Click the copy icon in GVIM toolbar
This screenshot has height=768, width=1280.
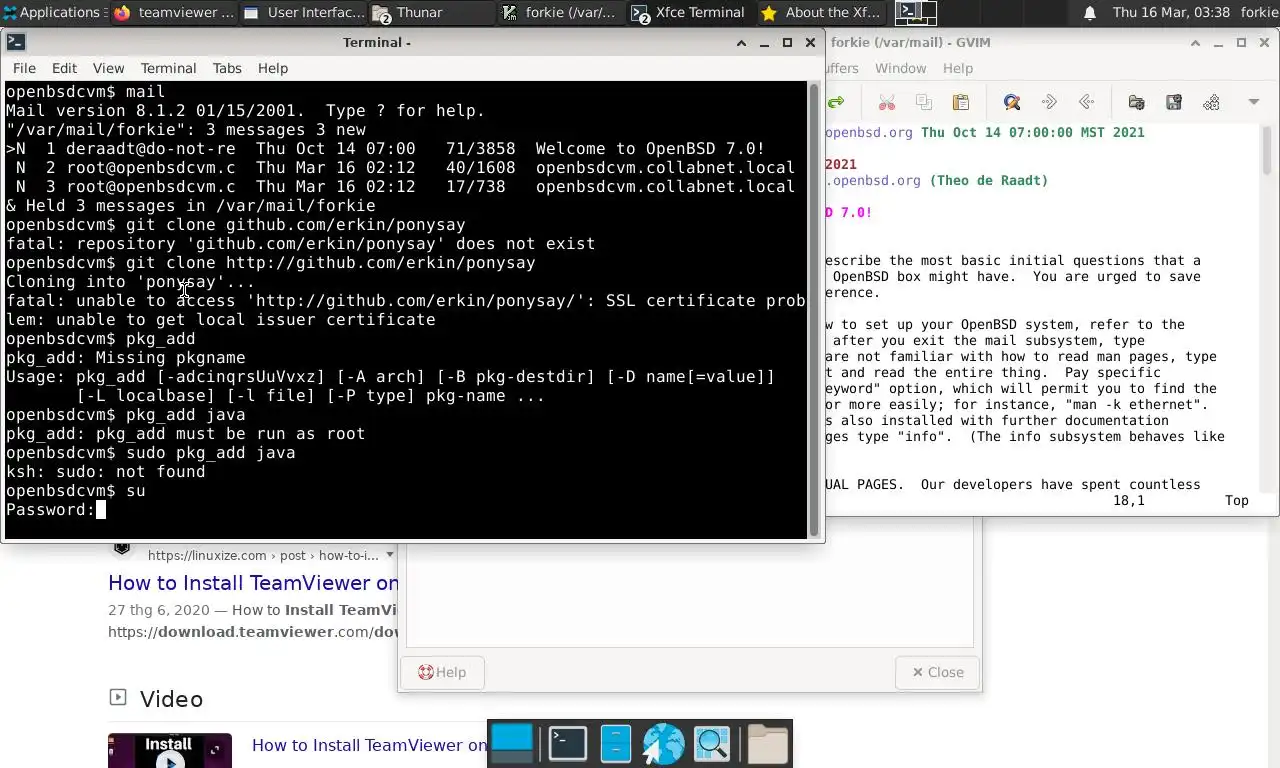(x=924, y=102)
